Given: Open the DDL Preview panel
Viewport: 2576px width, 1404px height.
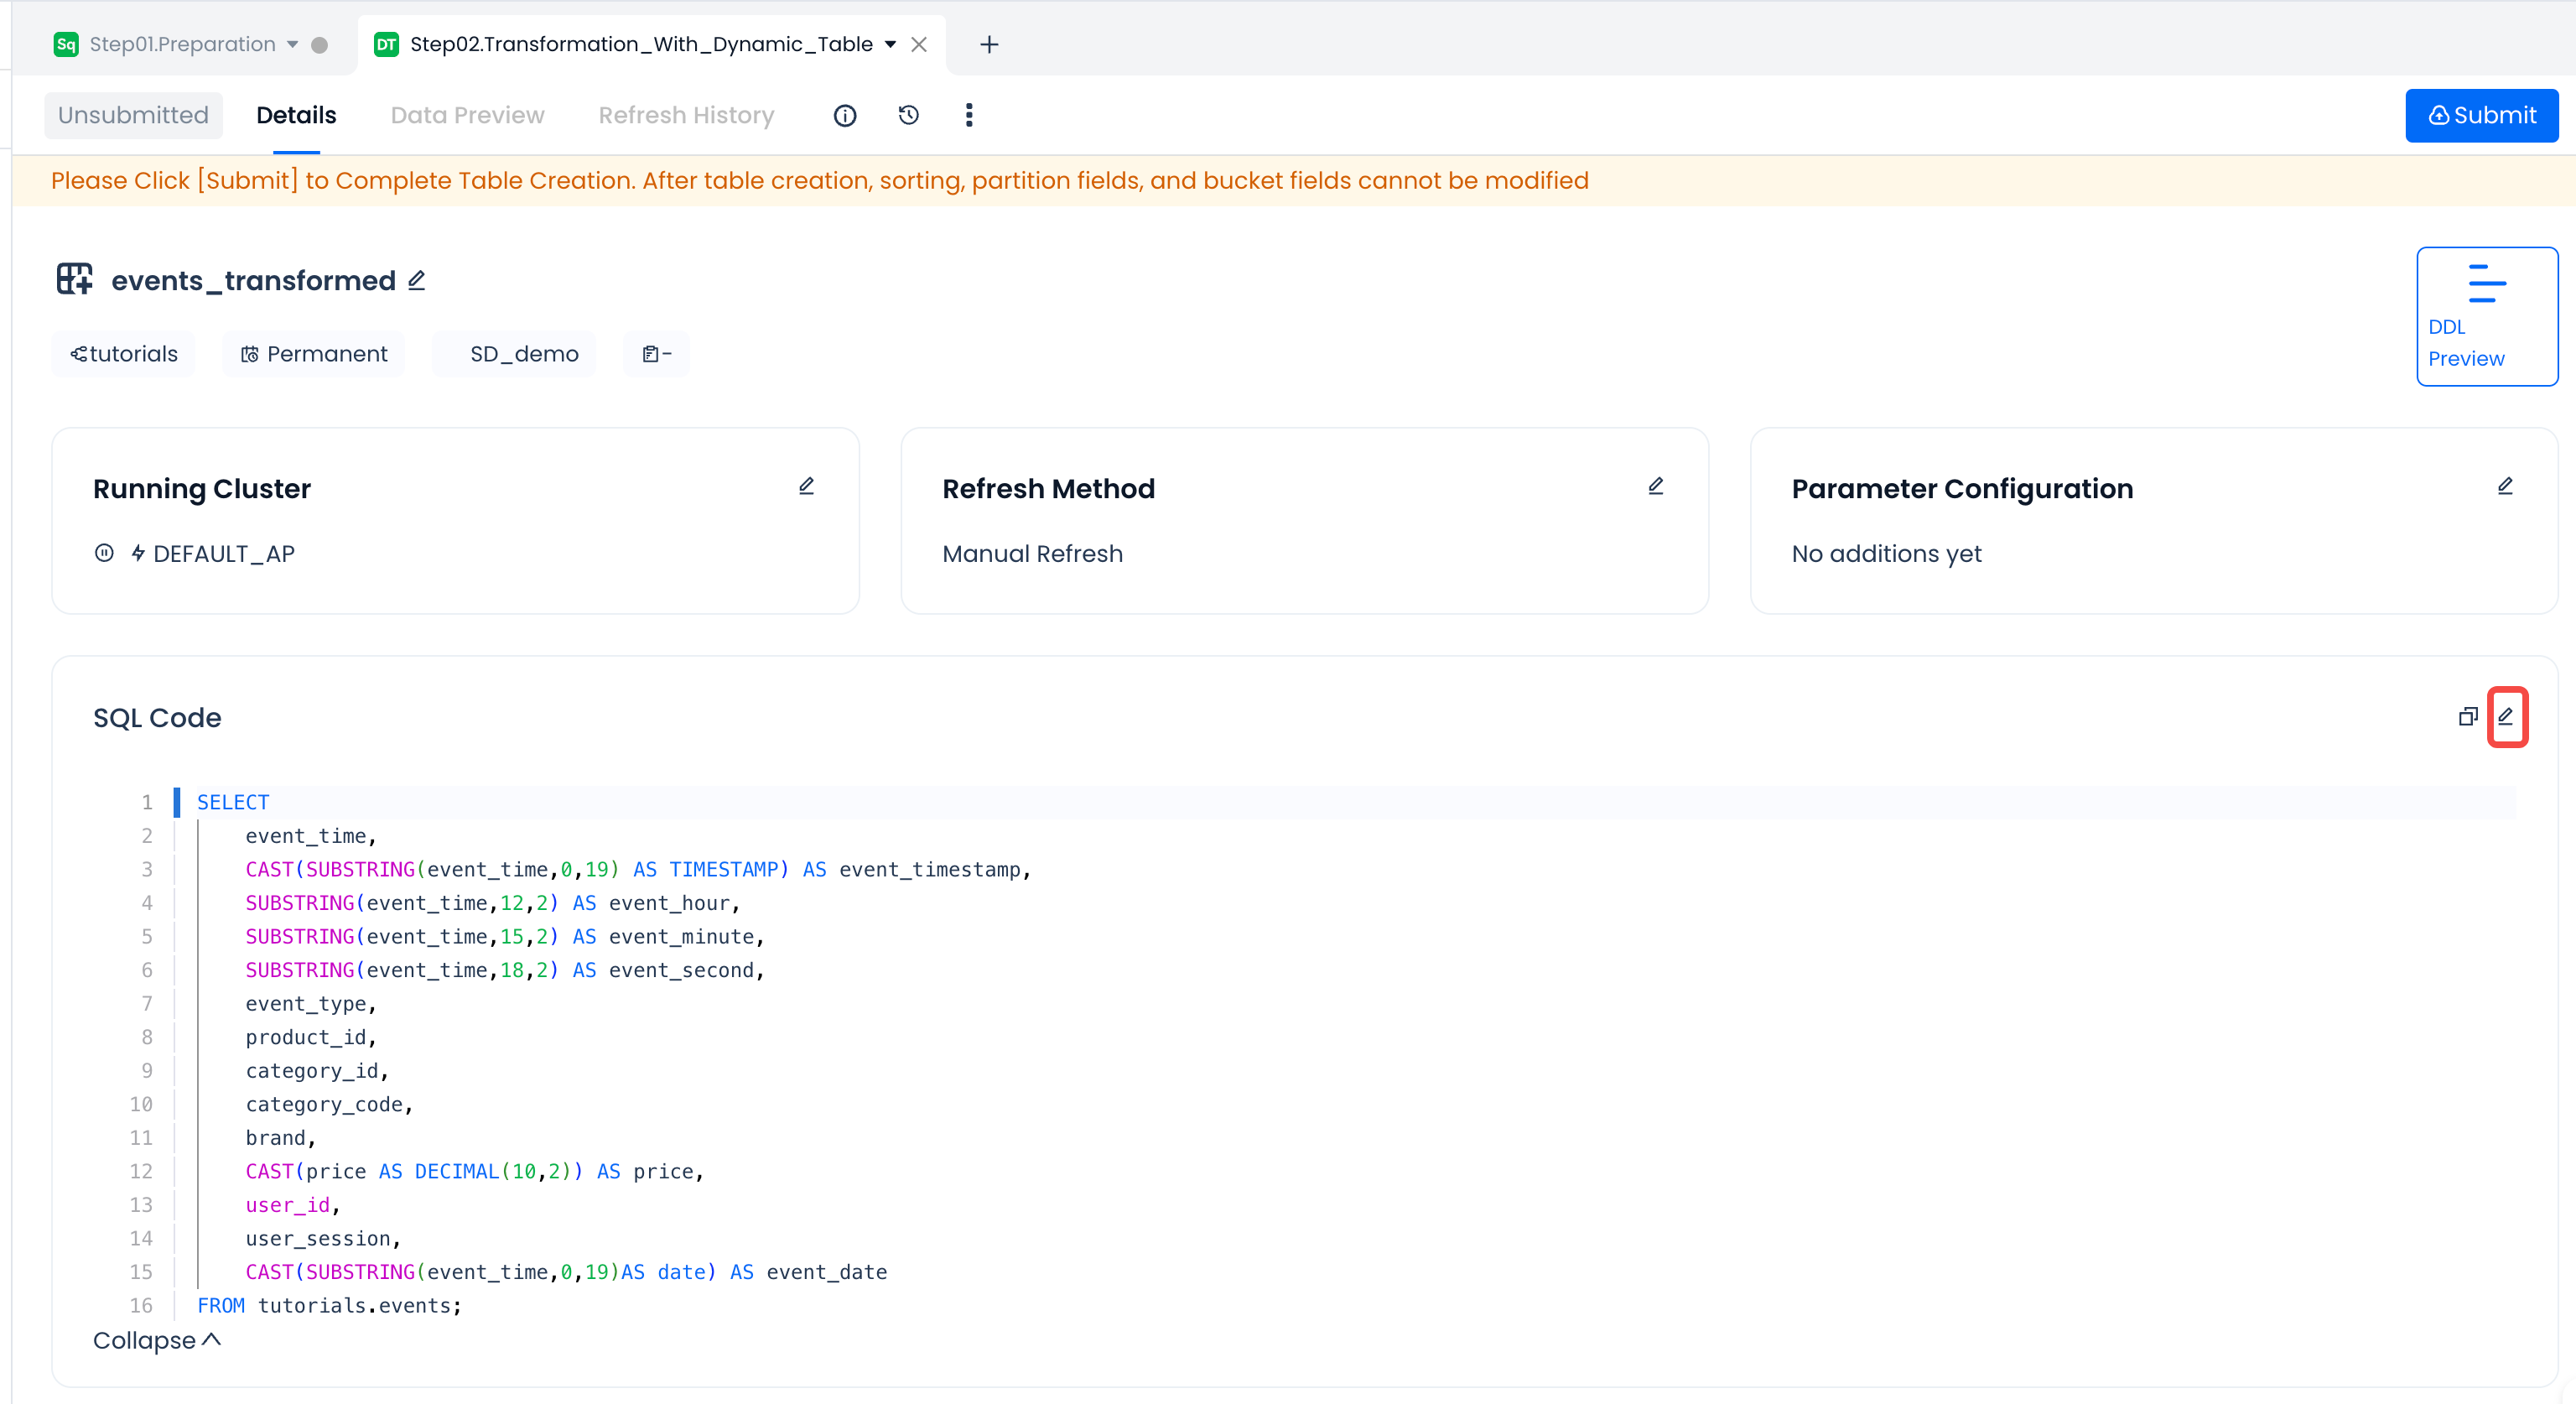Looking at the screenshot, I should click(2486, 316).
